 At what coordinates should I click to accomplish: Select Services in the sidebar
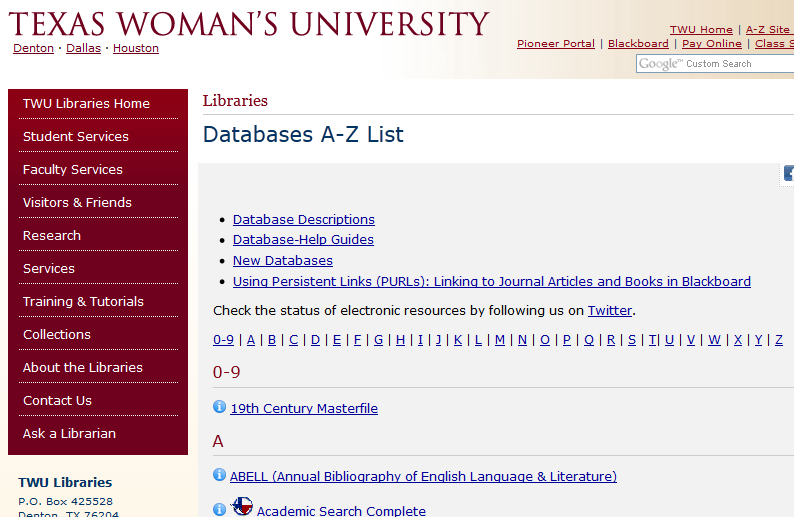click(49, 268)
